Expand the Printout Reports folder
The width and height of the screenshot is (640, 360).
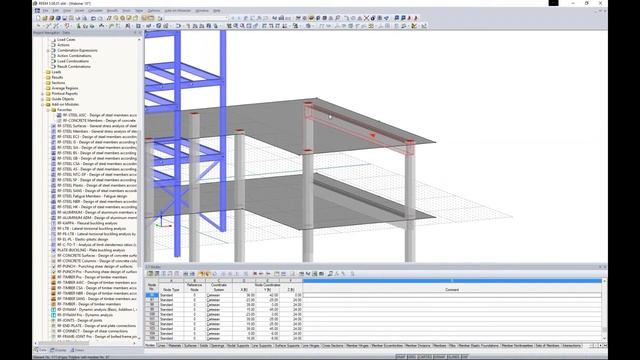(x=42, y=93)
